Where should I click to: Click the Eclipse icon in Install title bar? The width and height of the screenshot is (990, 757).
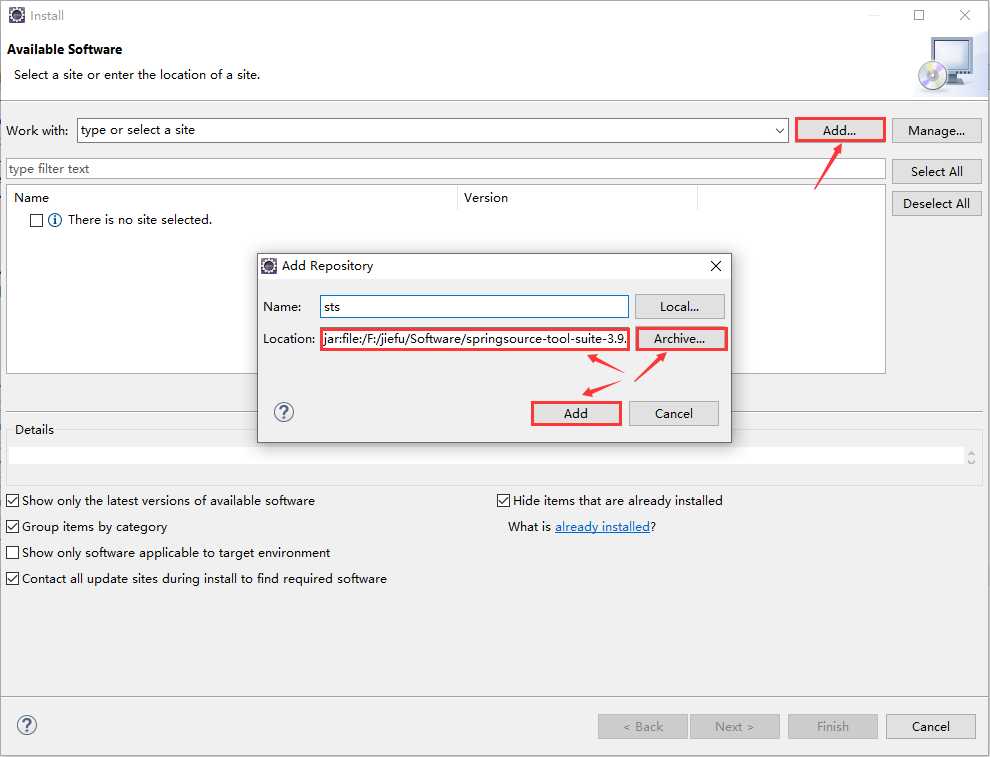tap(16, 15)
